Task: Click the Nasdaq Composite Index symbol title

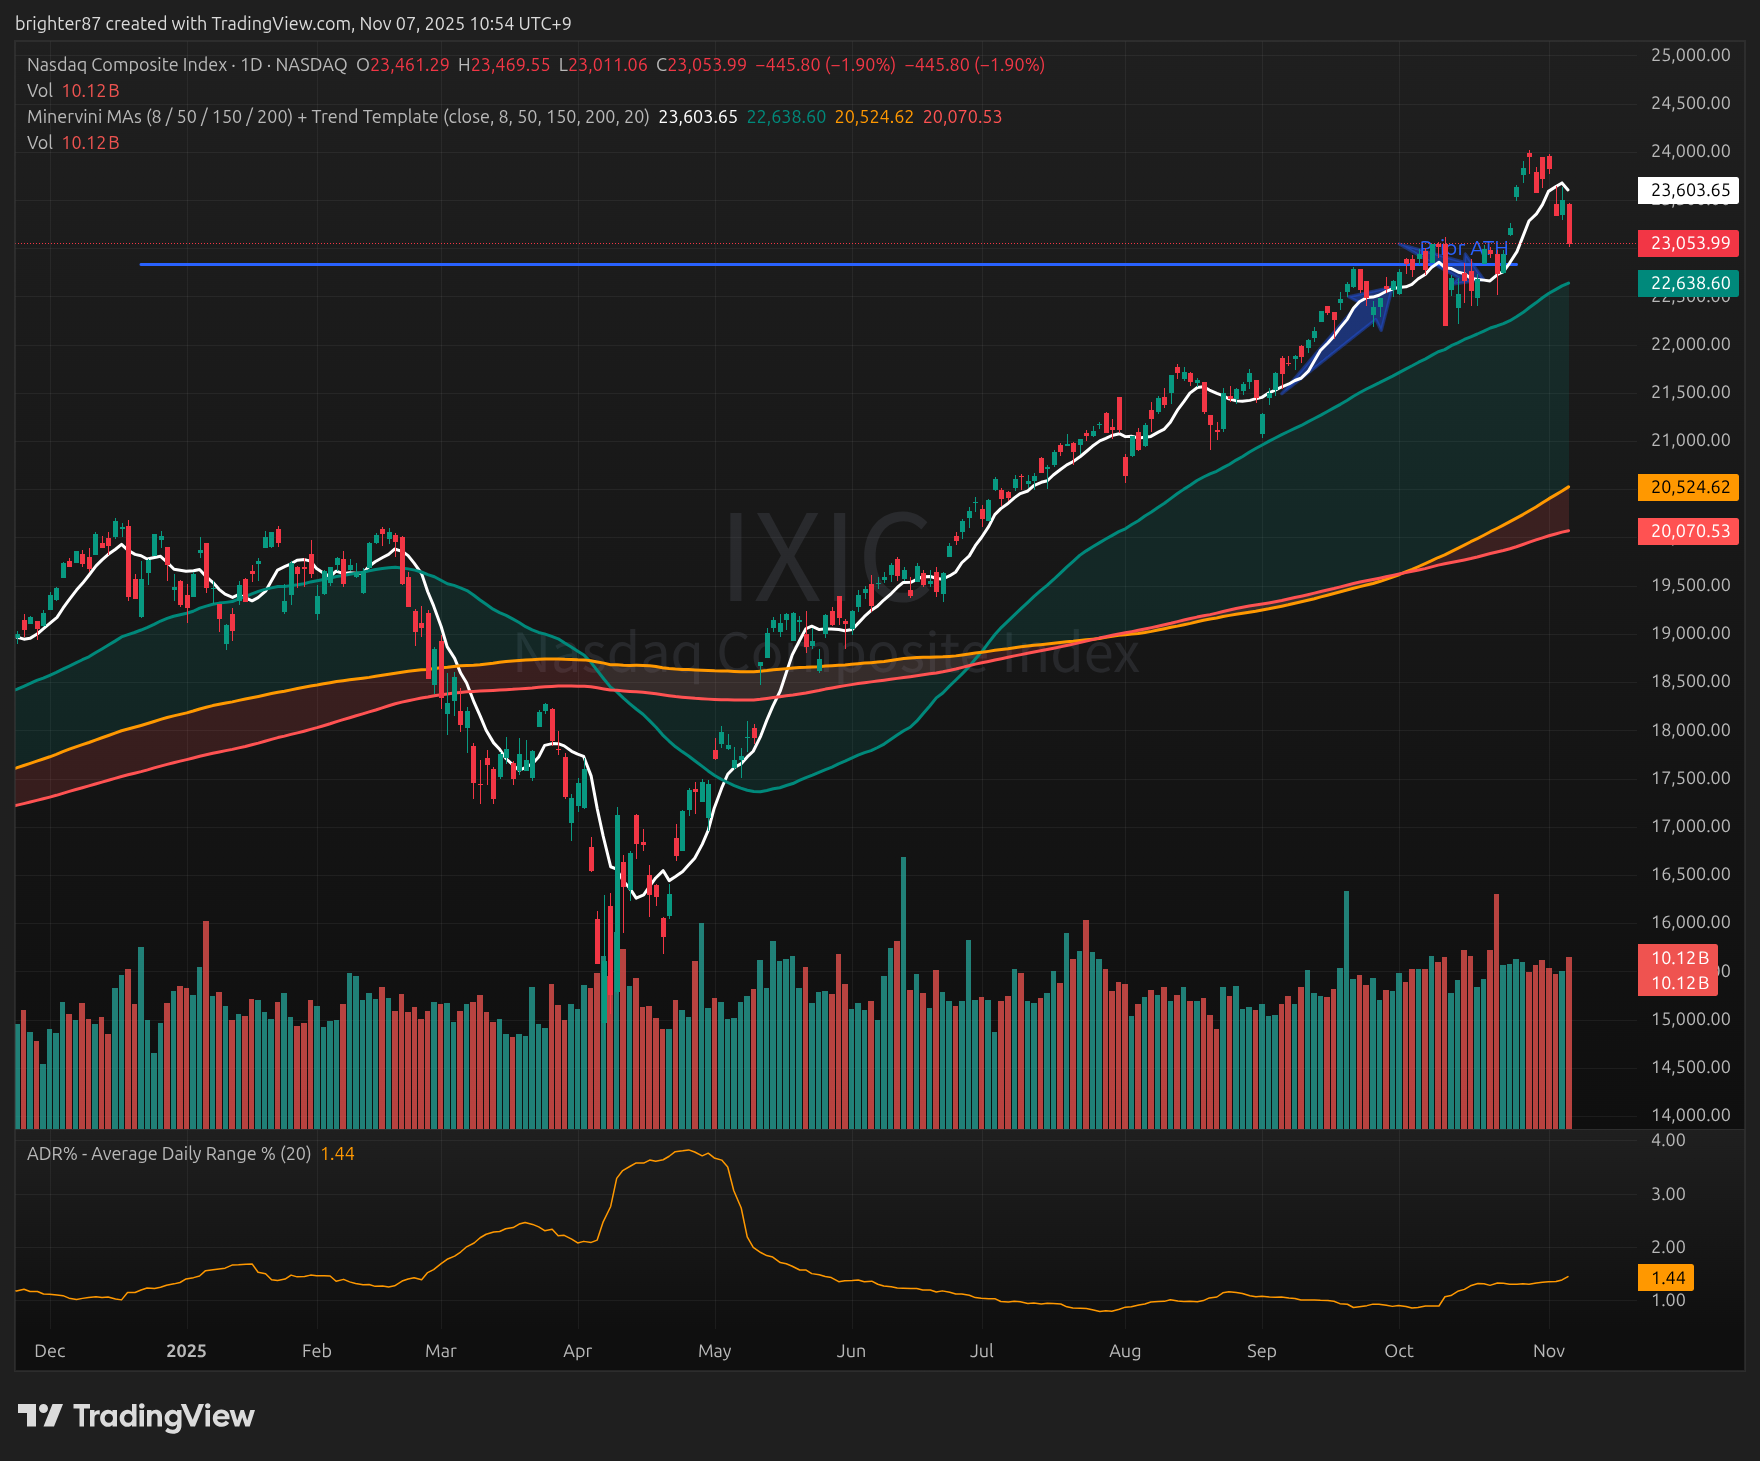Action: [x=127, y=65]
